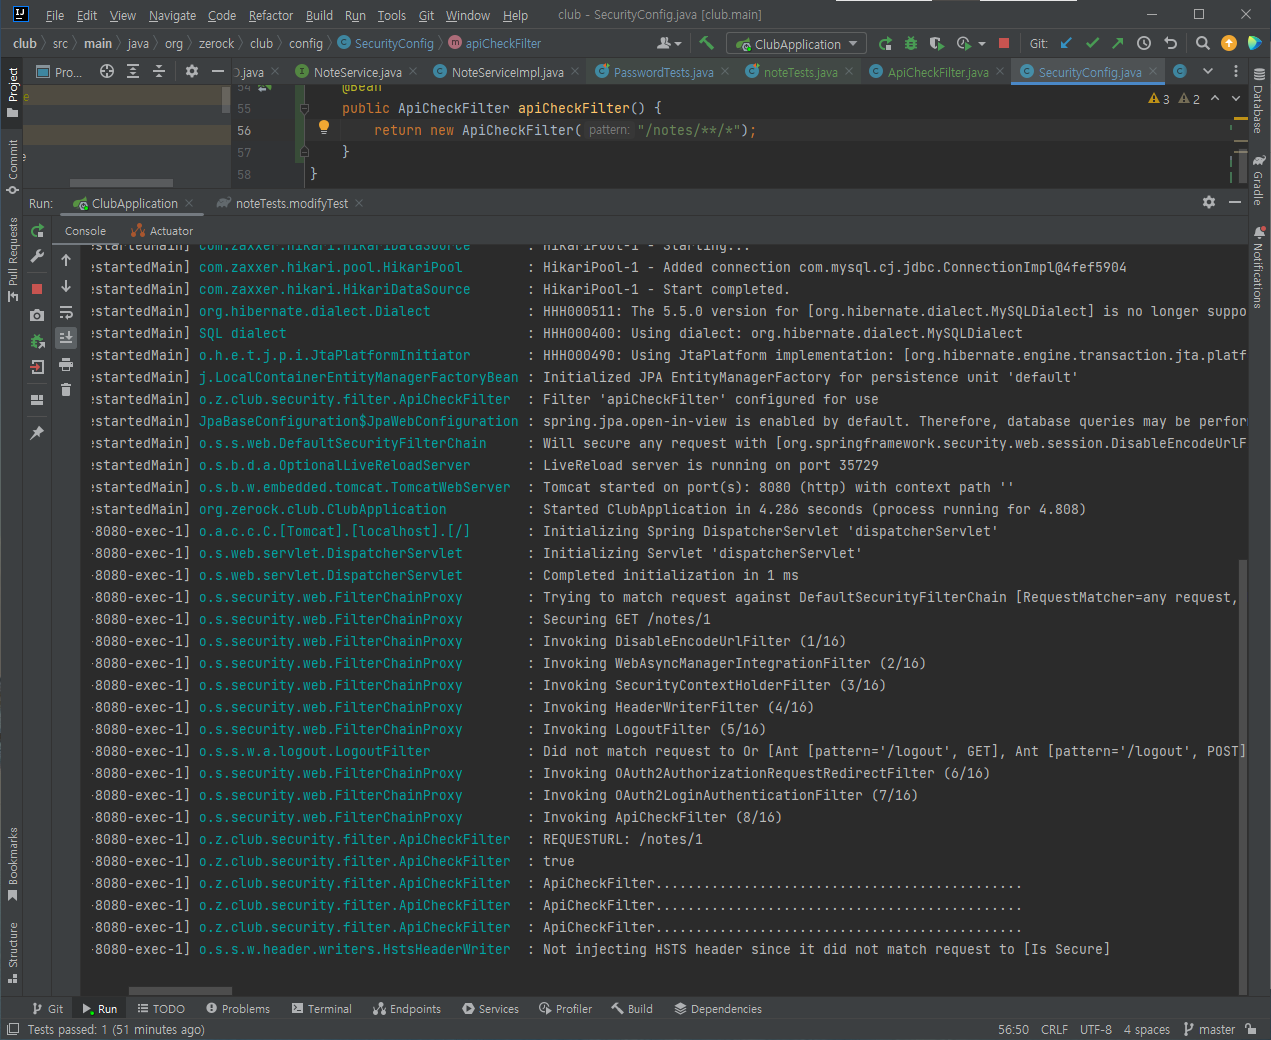Open editor tabs more-options kebab menu
Screen dimensions: 1271x1040
(x=1236, y=71)
